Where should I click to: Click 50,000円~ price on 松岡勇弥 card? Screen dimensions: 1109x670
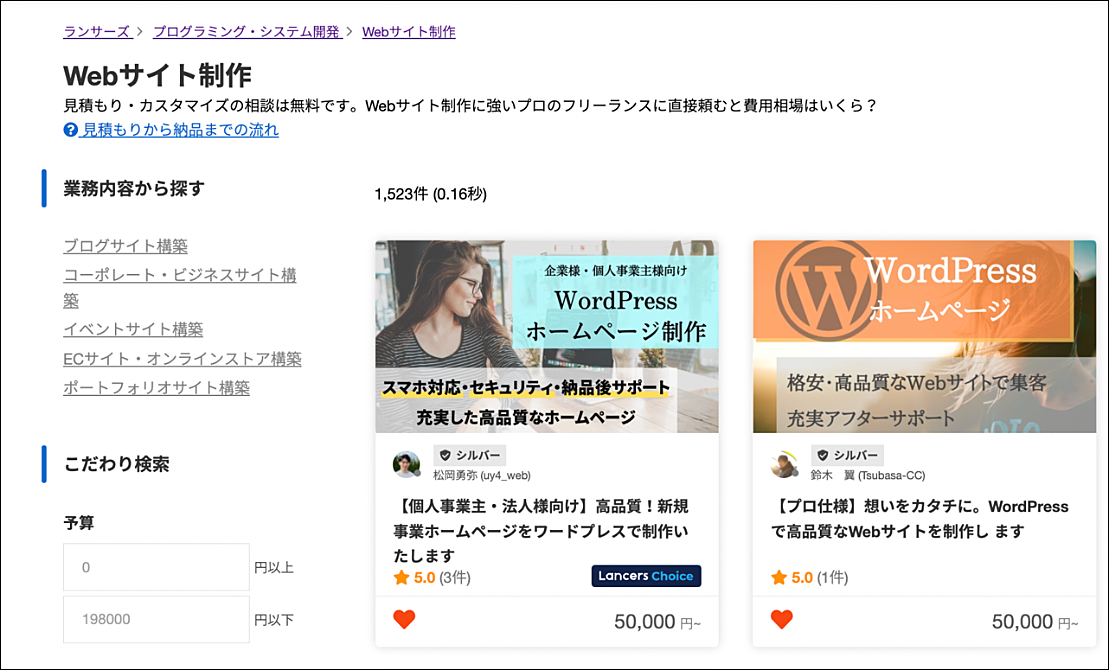657,622
